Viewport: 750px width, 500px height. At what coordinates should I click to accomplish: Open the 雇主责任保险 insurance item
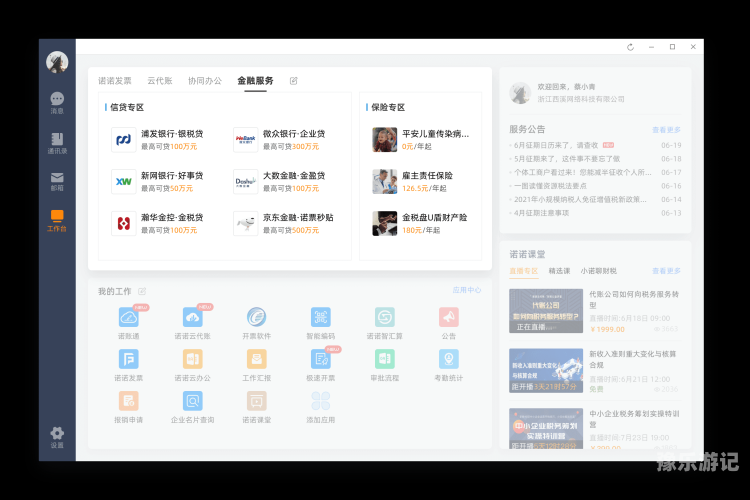(413, 182)
